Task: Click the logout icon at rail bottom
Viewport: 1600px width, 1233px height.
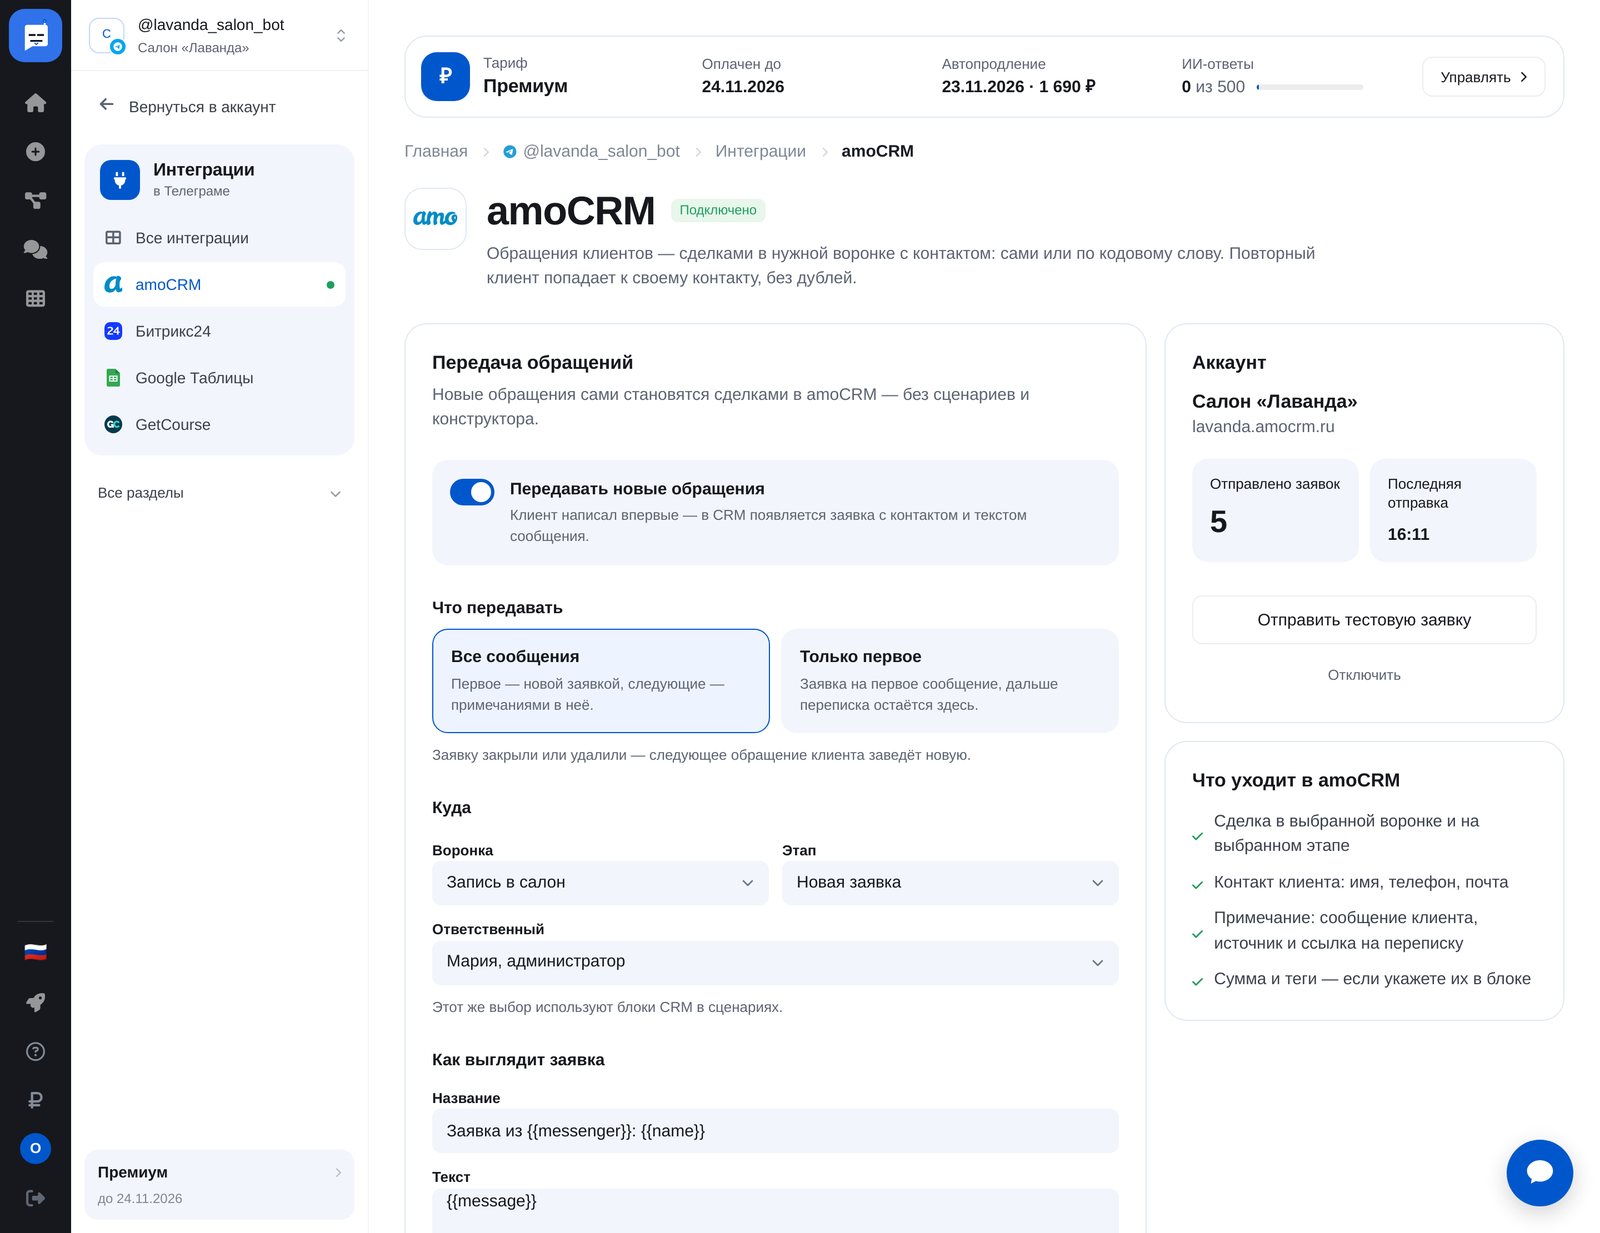Action: click(35, 1198)
